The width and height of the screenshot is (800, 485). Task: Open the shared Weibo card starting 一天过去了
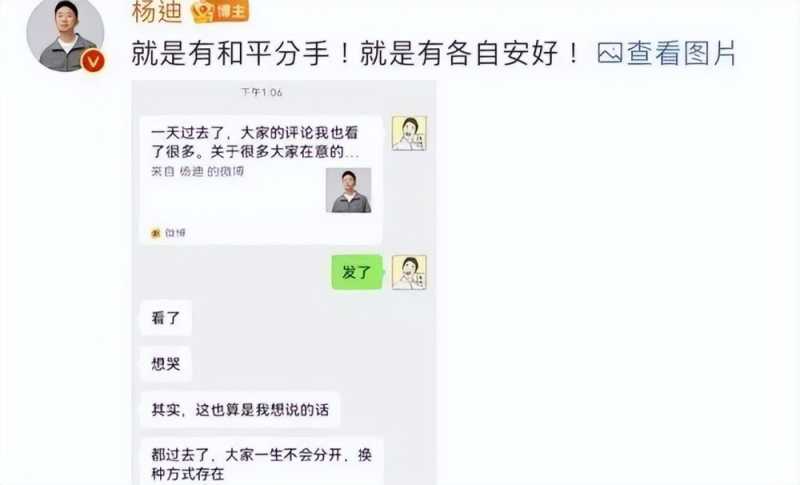coord(261,180)
